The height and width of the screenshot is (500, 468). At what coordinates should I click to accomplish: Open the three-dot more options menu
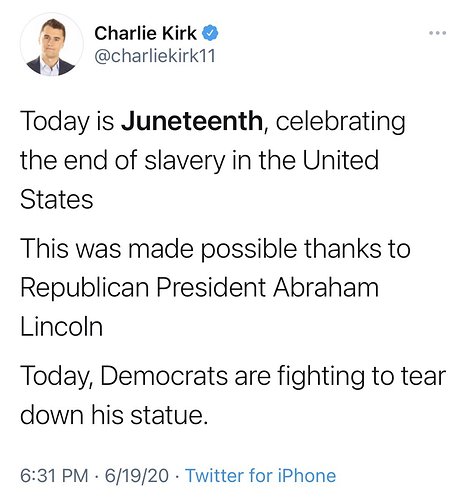pos(437,33)
